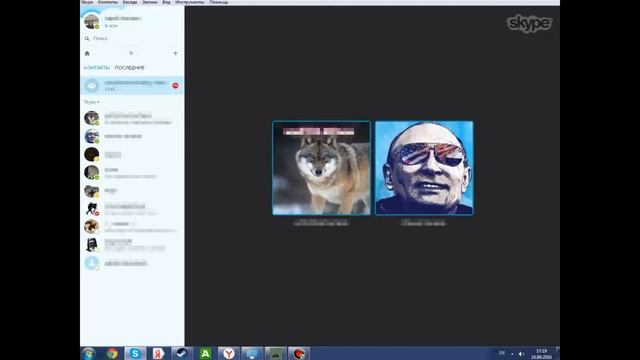
Task: Open the Беседа menu
Action: 130,2
